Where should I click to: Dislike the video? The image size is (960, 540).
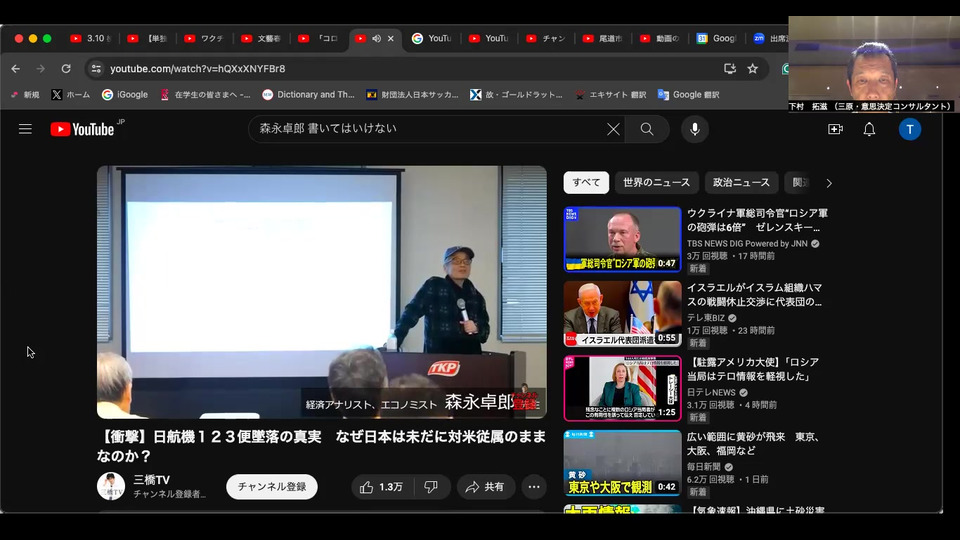(431, 487)
